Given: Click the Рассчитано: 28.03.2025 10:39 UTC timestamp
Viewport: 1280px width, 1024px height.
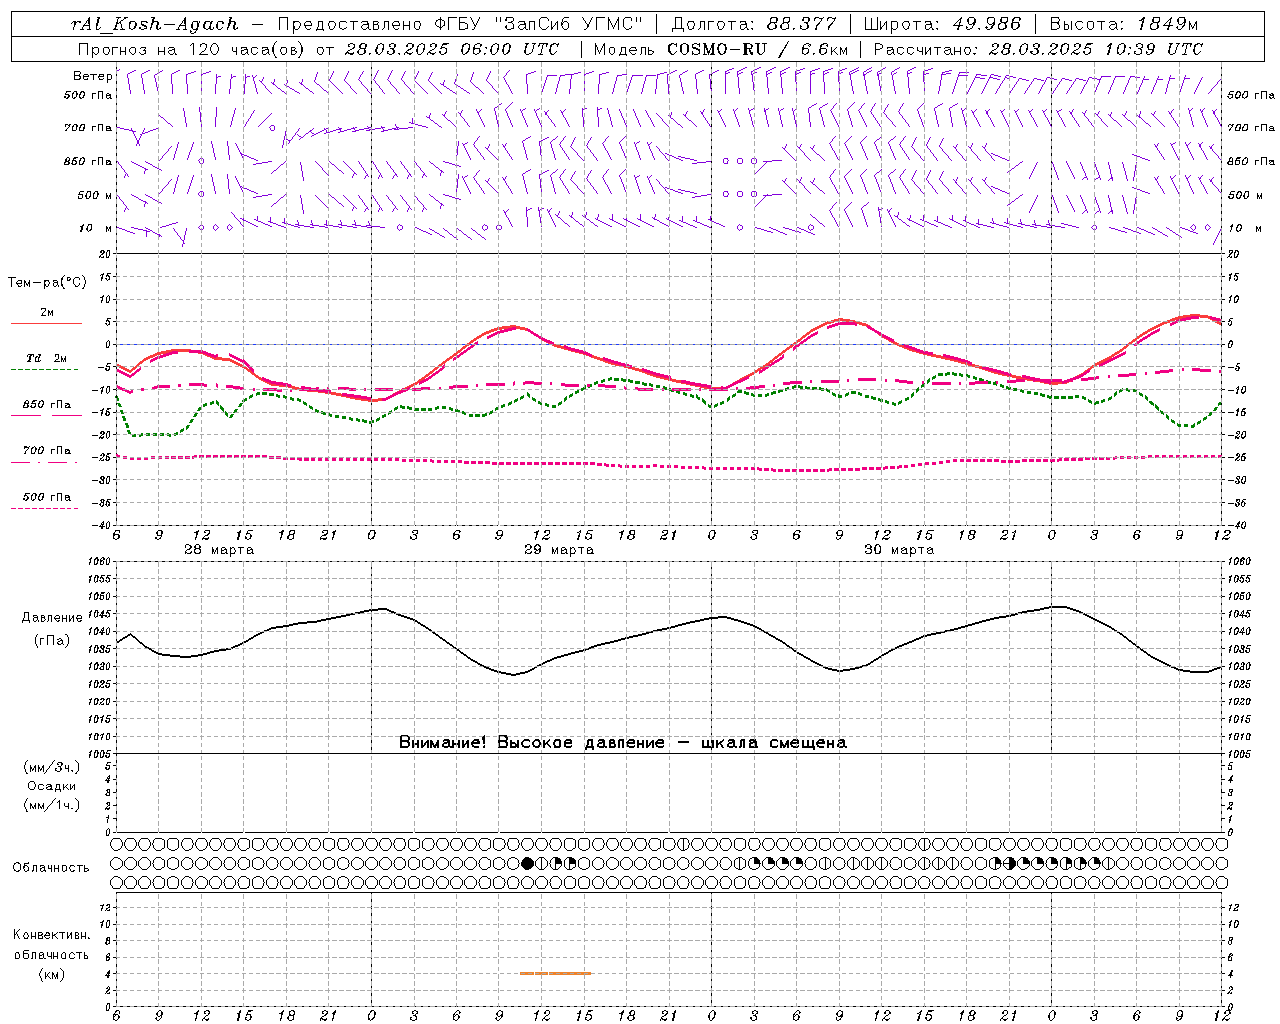Looking at the screenshot, I should tap(1038, 48).
